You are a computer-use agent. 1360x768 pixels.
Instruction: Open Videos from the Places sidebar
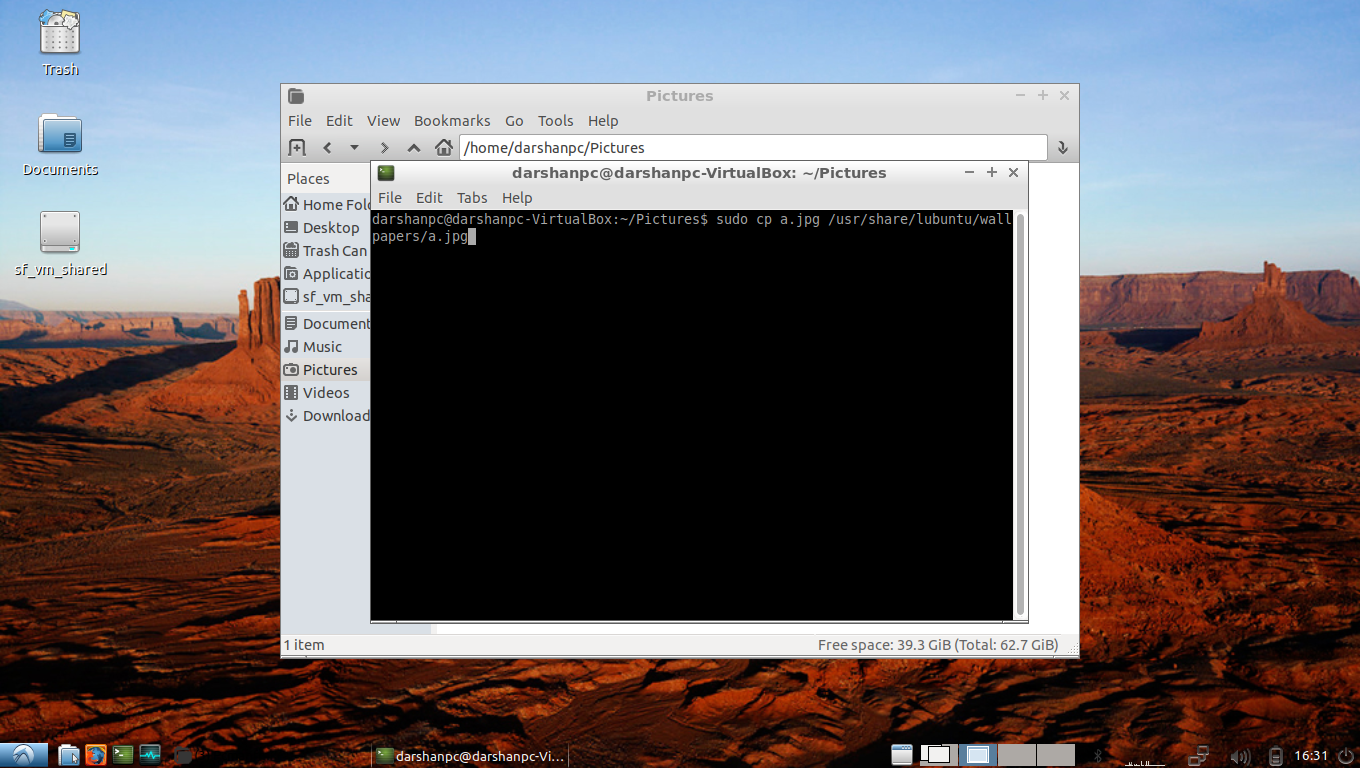point(326,393)
